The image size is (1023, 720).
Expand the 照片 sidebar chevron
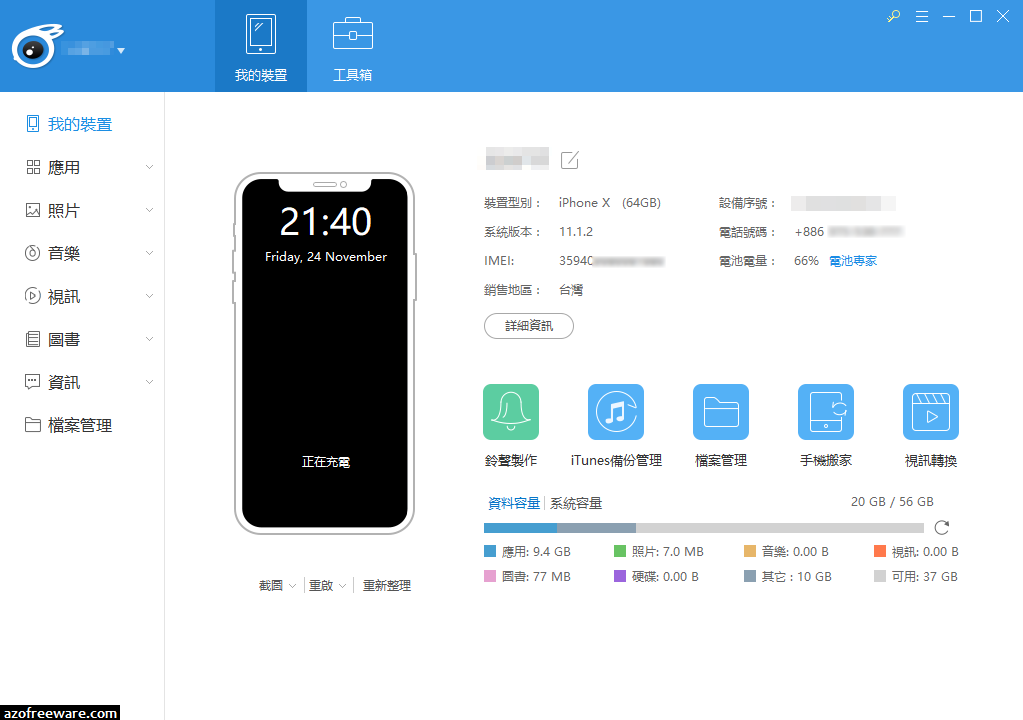pos(149,210)
